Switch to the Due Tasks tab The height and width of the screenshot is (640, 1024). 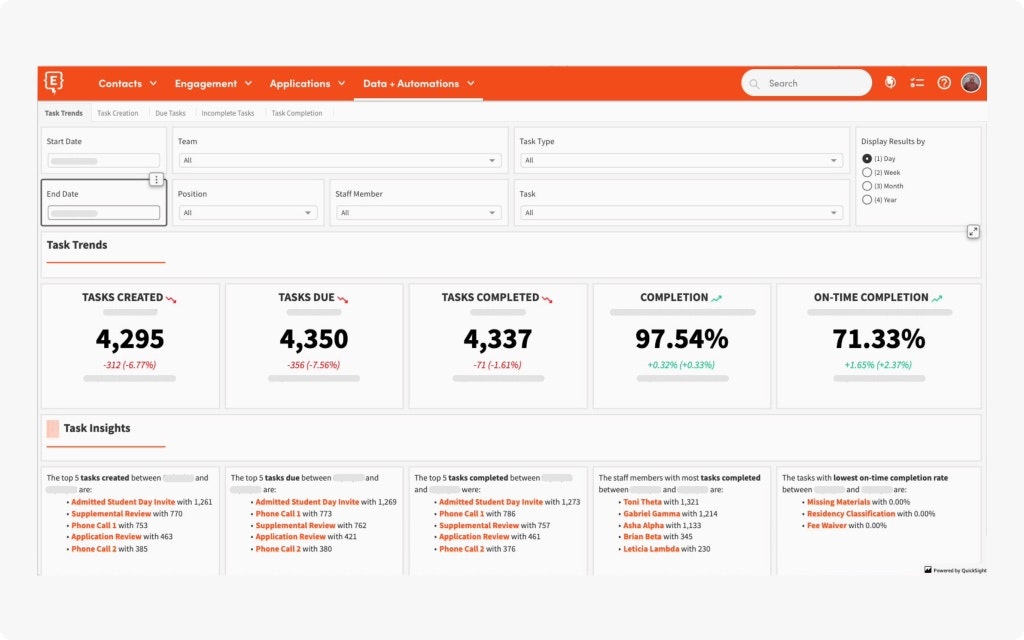[170, 113]
